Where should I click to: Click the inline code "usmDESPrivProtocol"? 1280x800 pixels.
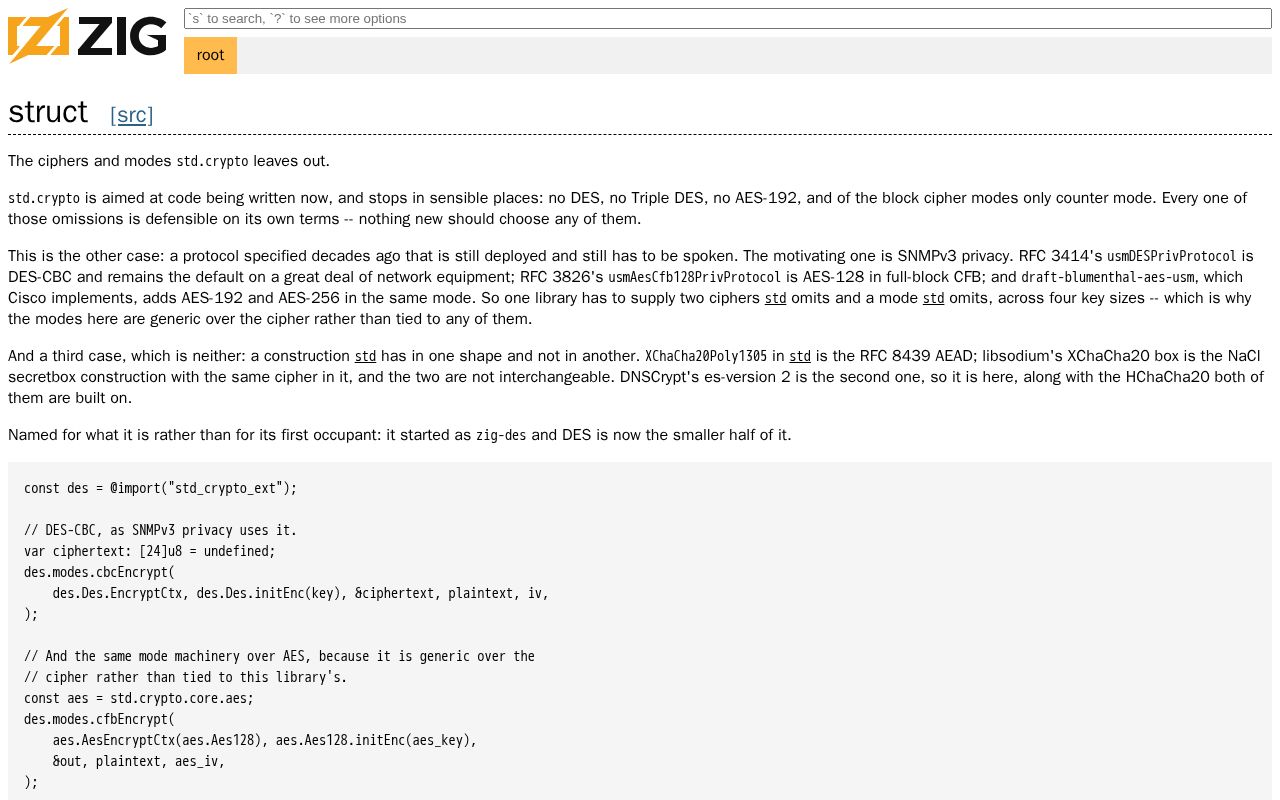coord(1172,256)
